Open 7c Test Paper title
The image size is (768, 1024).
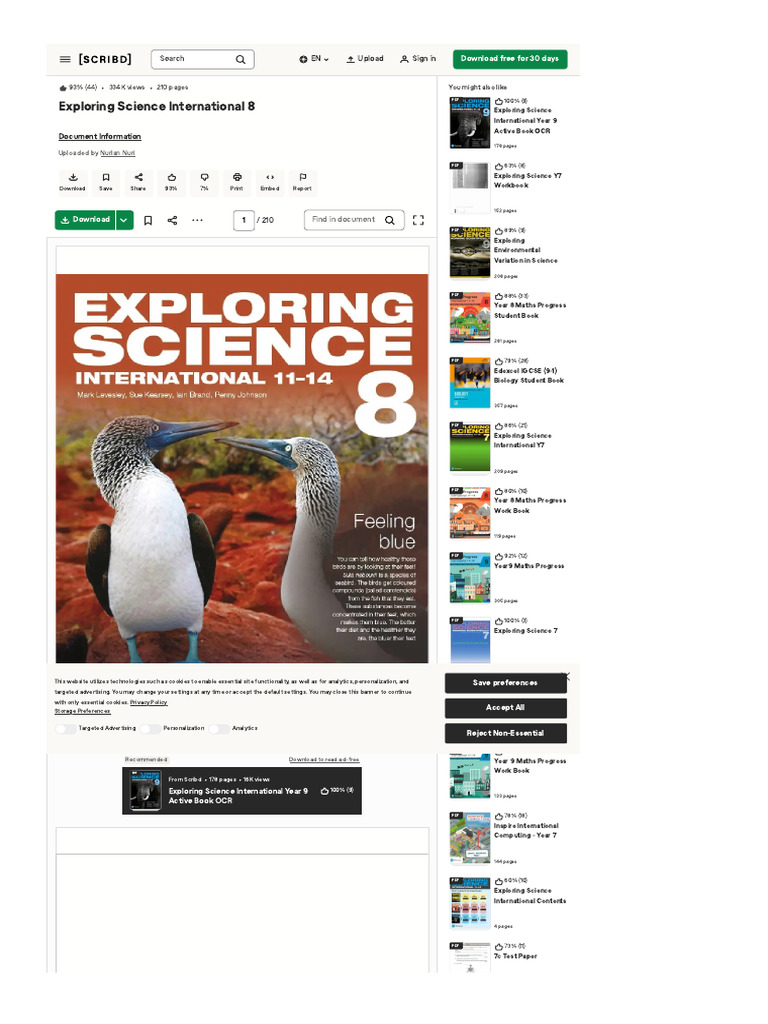(515, 956)
